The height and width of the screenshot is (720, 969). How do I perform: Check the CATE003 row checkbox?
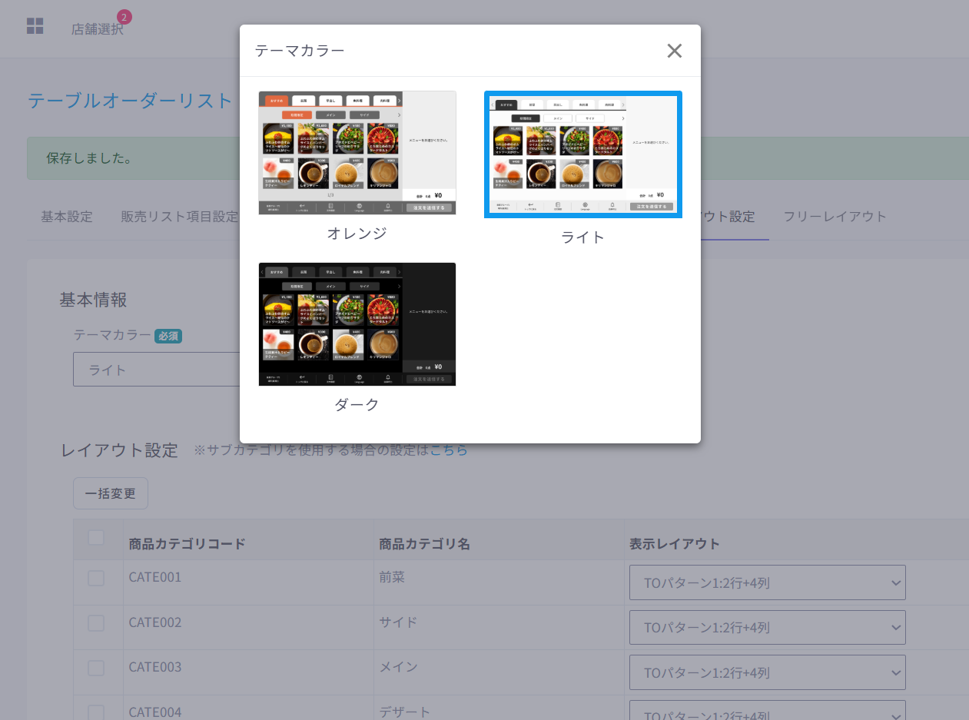click(96, 667)
